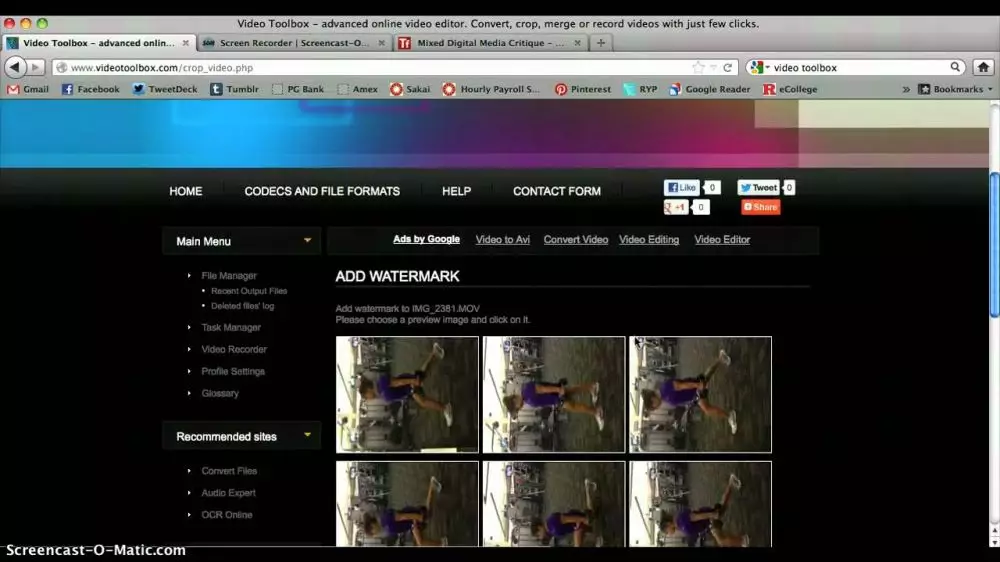1000x562 pixels.
Task: Select the first preview image thumbnail
Action: click(407, 394)
